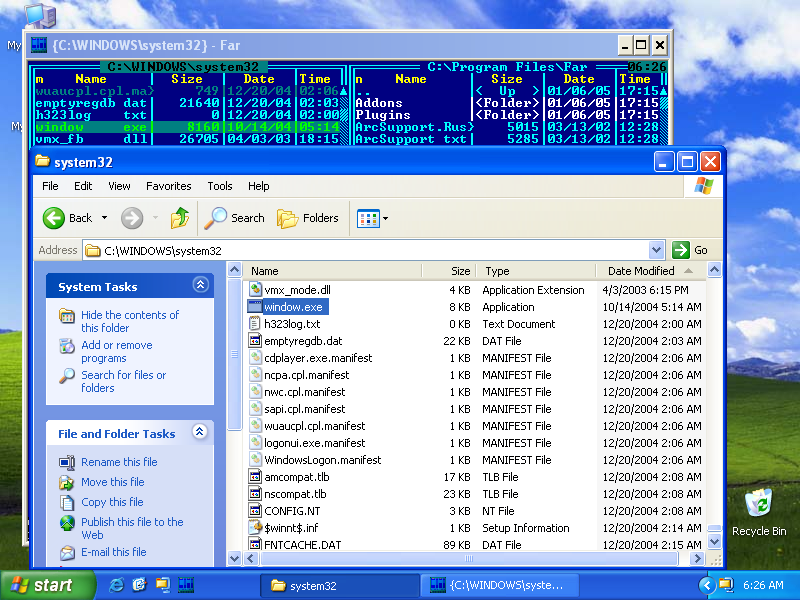
Task: Select the nwc.cpl.manifest file icon
Action: [x=255, y=391]
